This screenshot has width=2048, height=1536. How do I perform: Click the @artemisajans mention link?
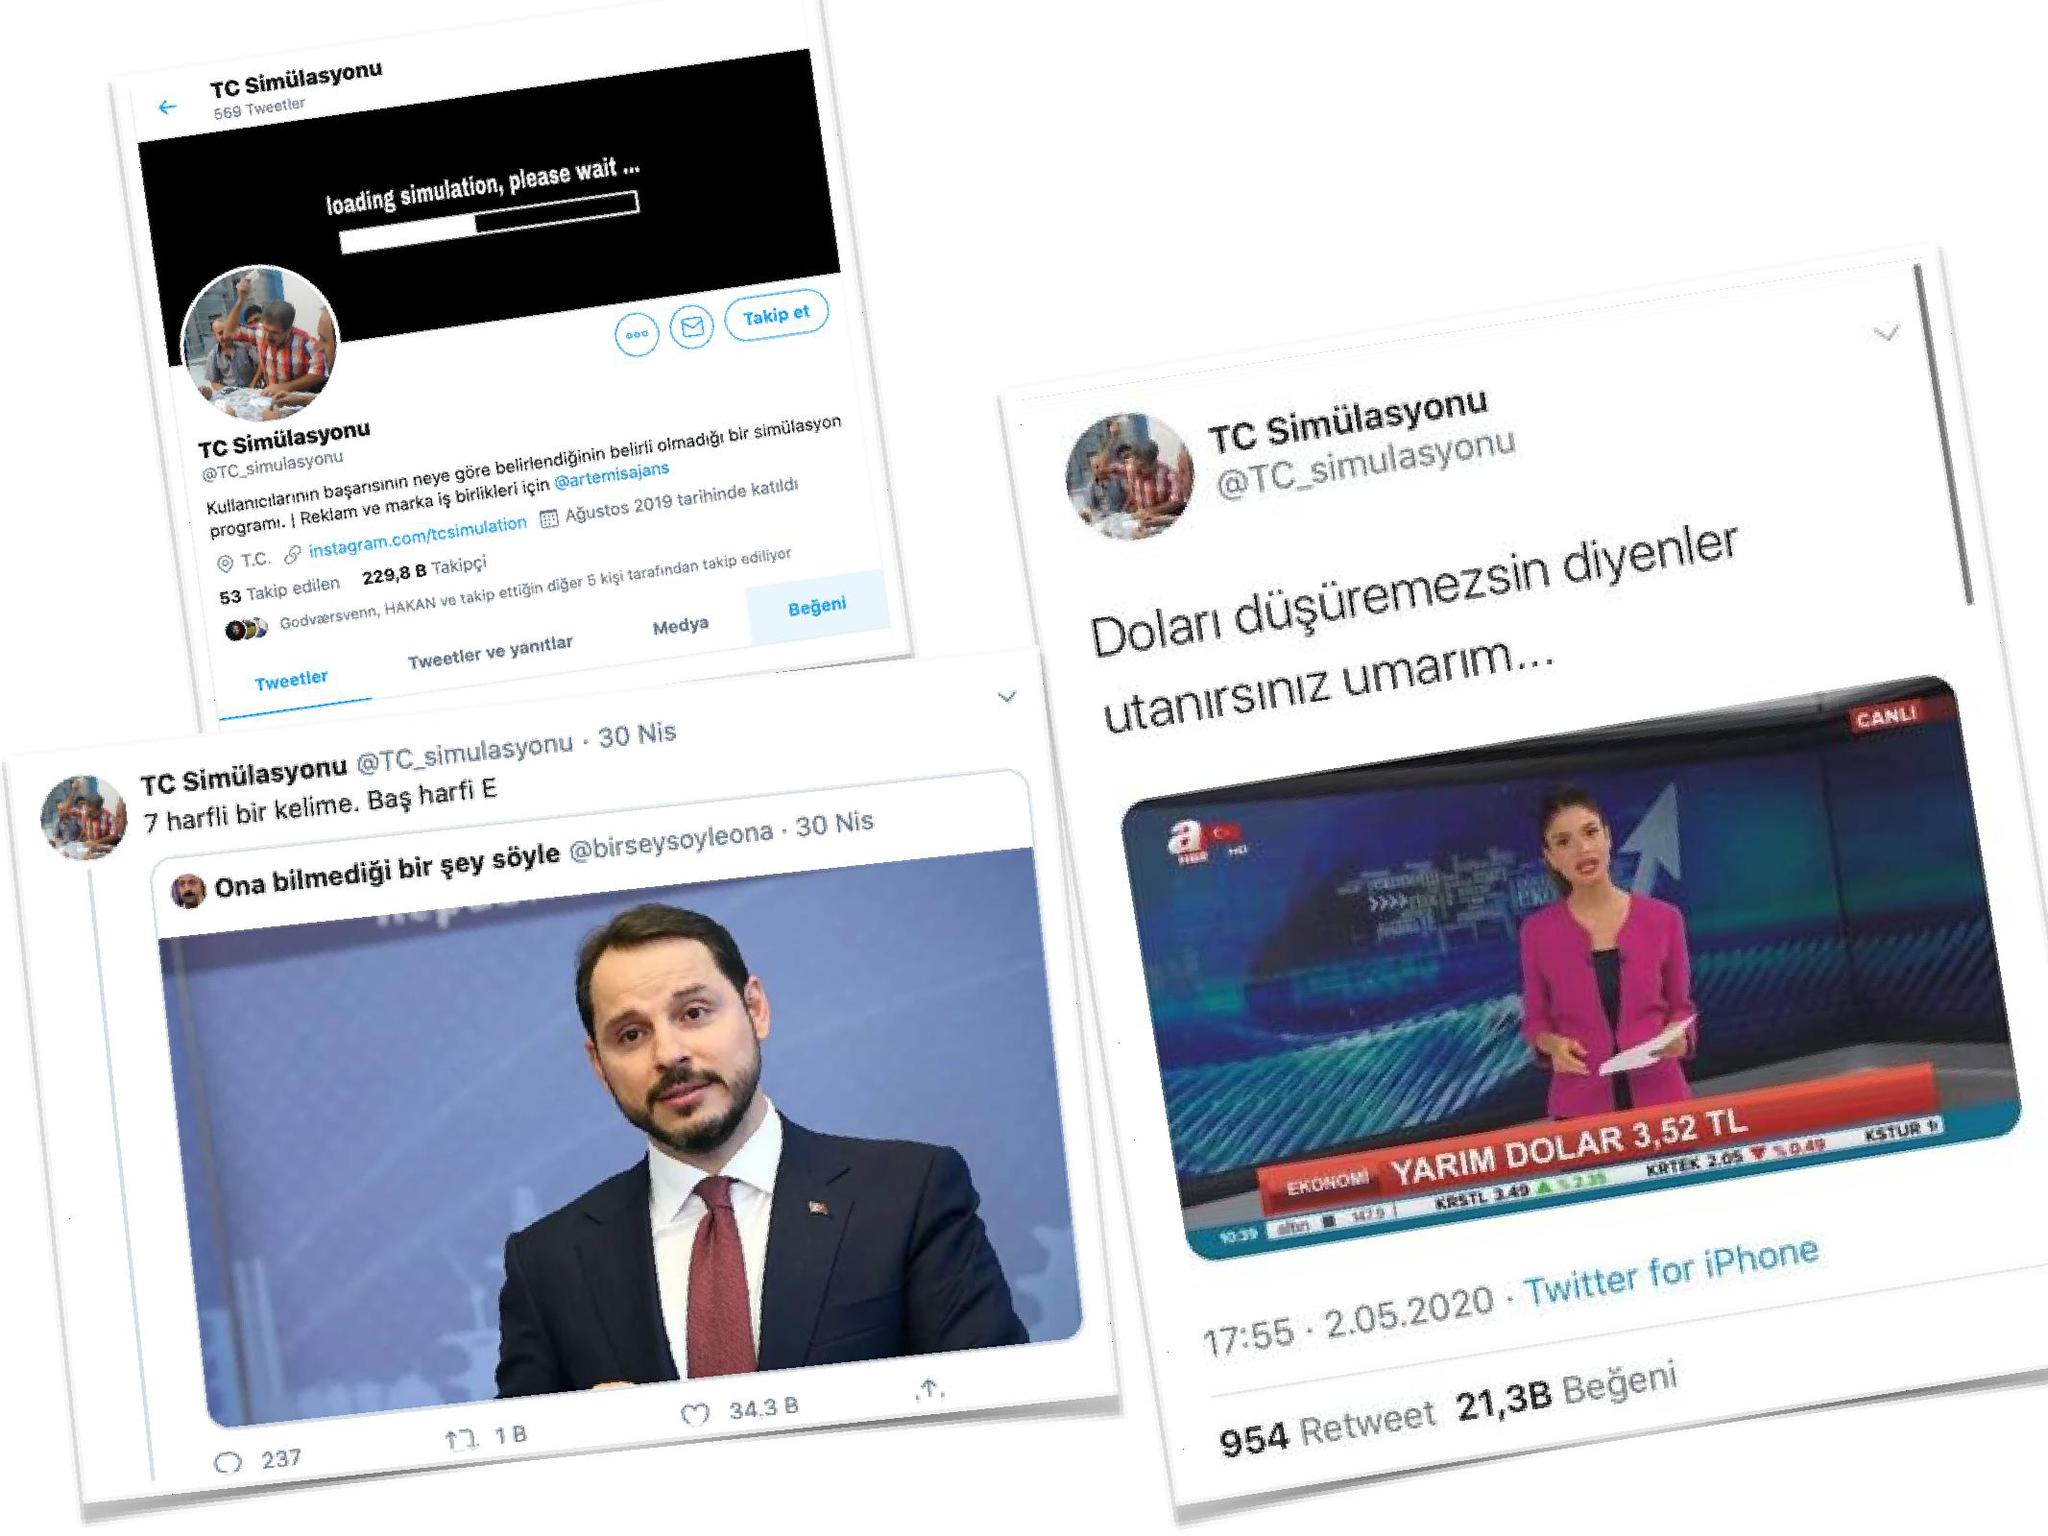[611, 475]
